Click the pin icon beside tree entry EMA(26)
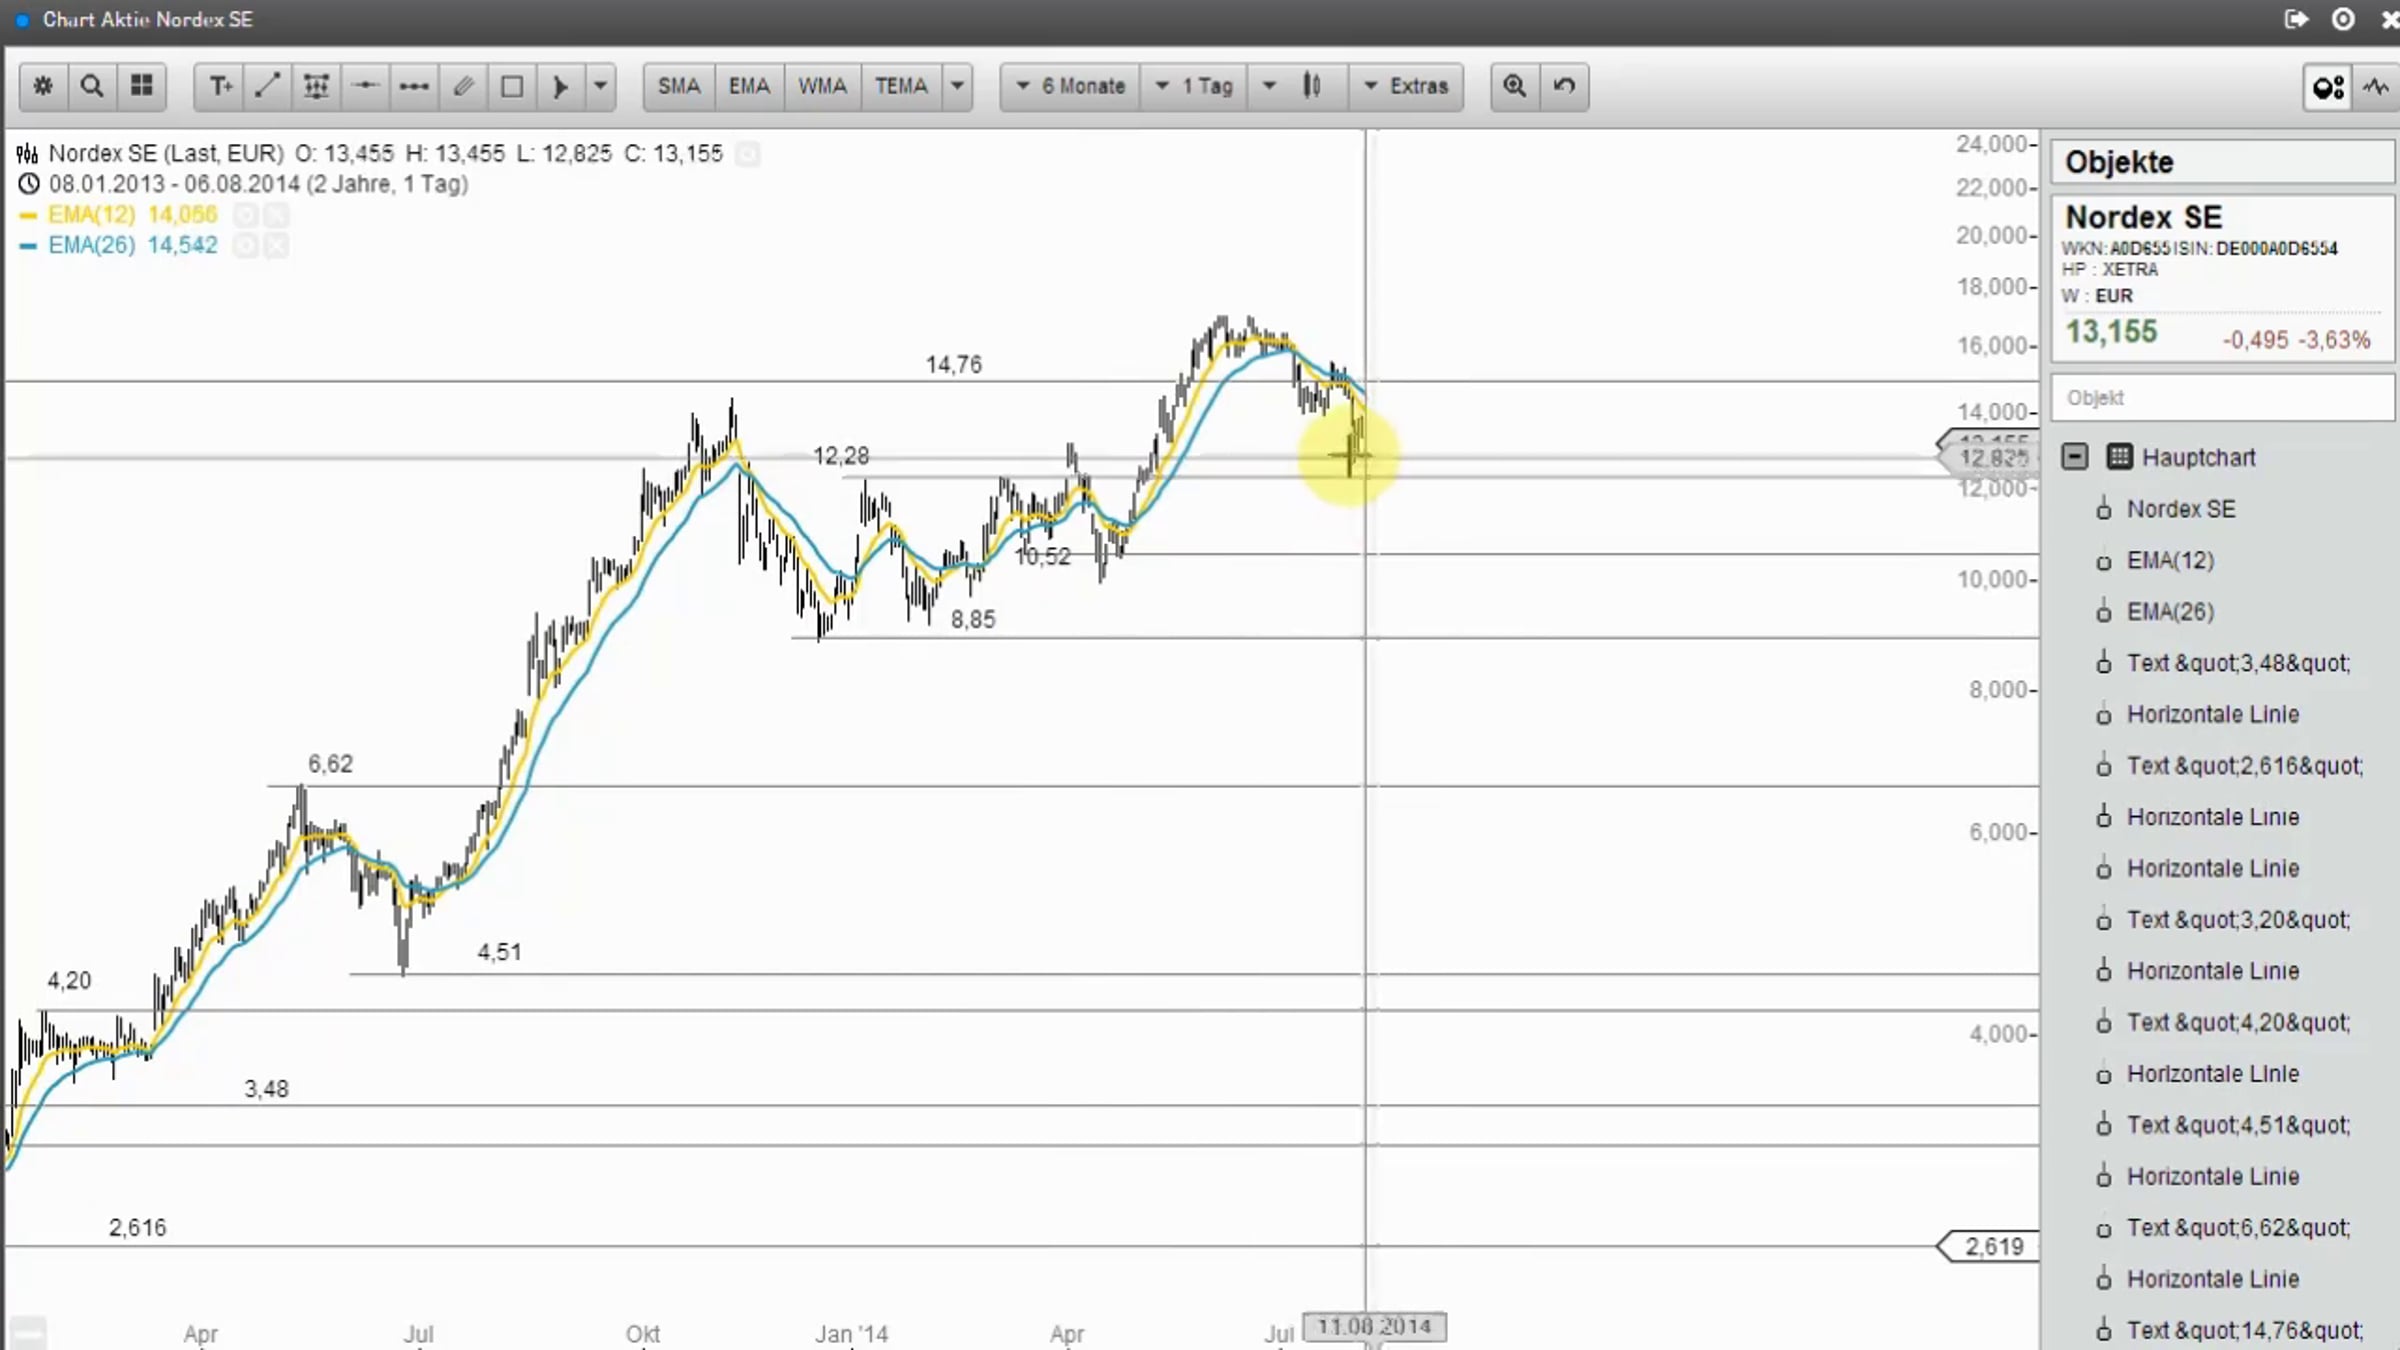This screenshot has height=1350, width=2400. click(x=2104, y=612)
